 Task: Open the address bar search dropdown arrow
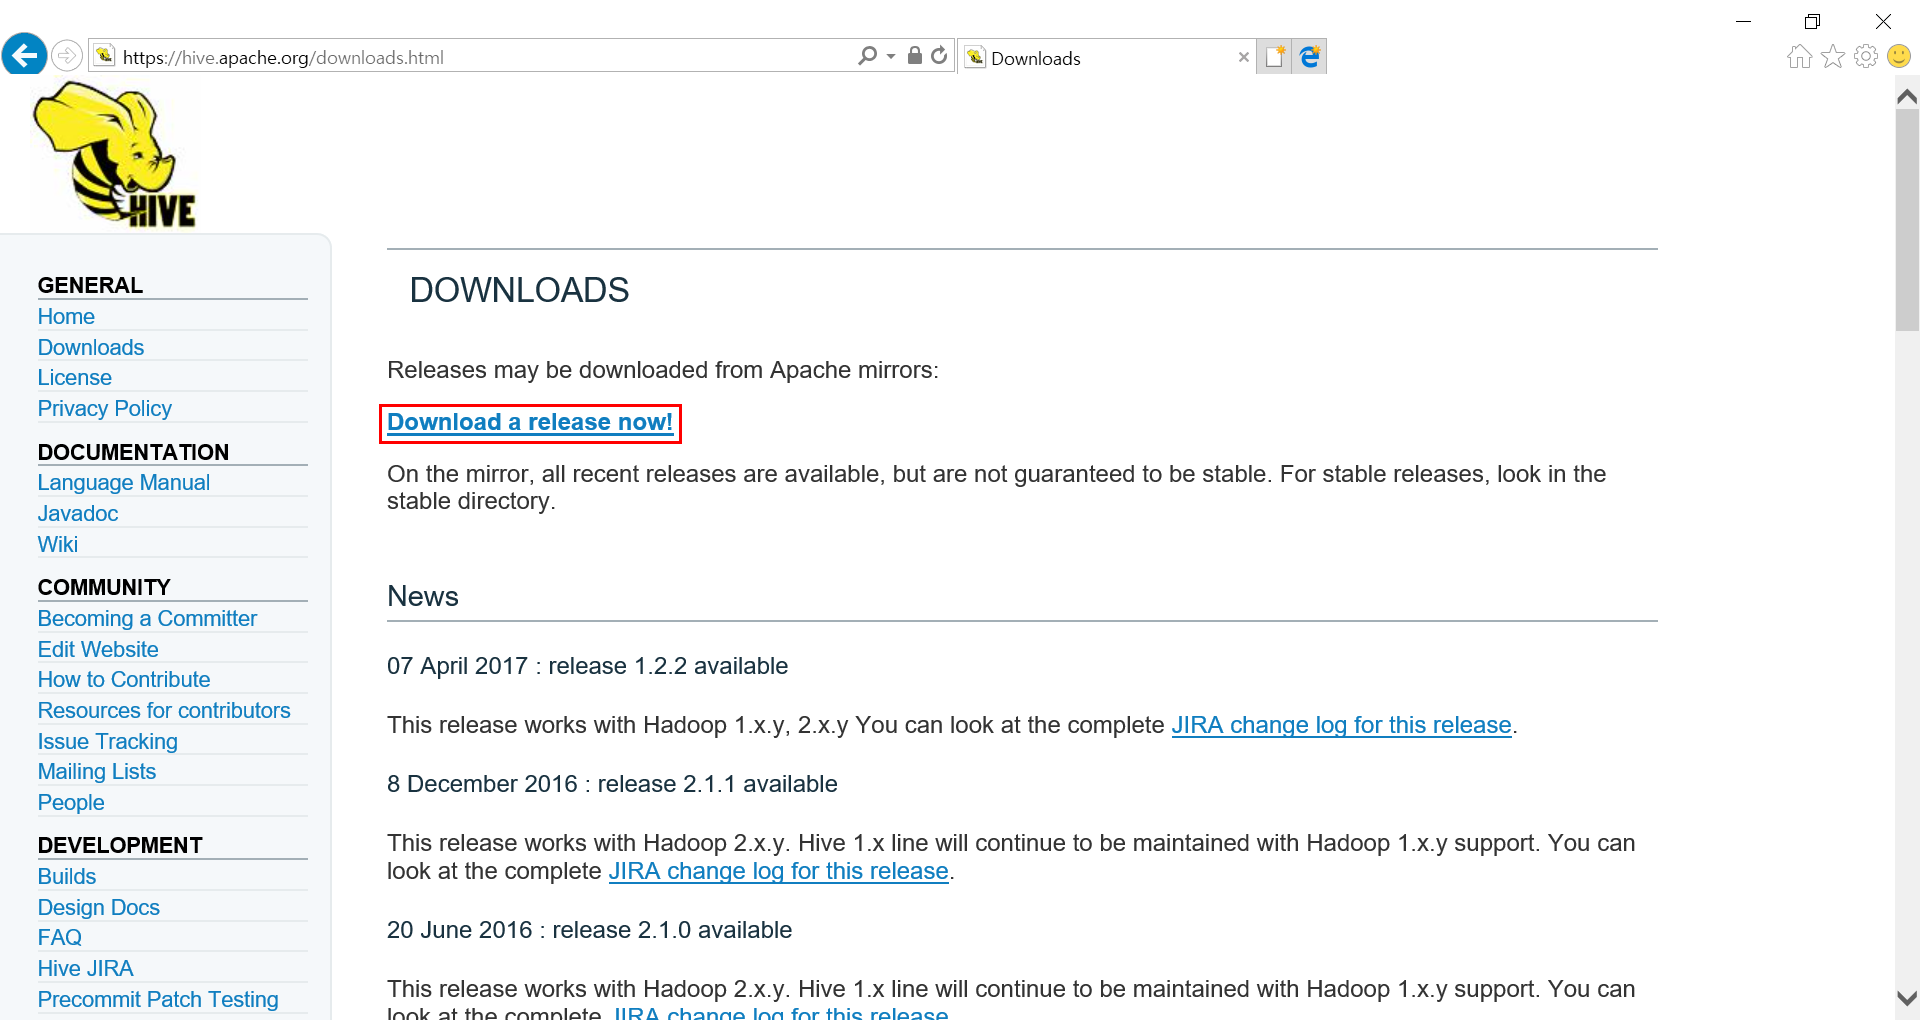click(x=891, y=56)
